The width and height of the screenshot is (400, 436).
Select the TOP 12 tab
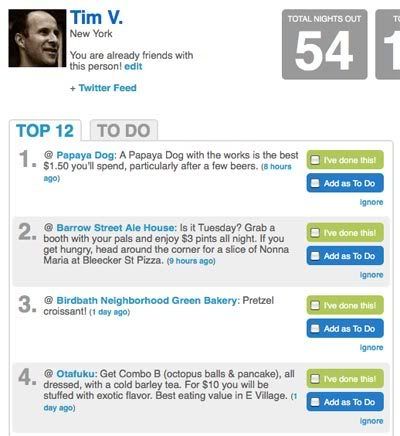click(x=45, y=130)
